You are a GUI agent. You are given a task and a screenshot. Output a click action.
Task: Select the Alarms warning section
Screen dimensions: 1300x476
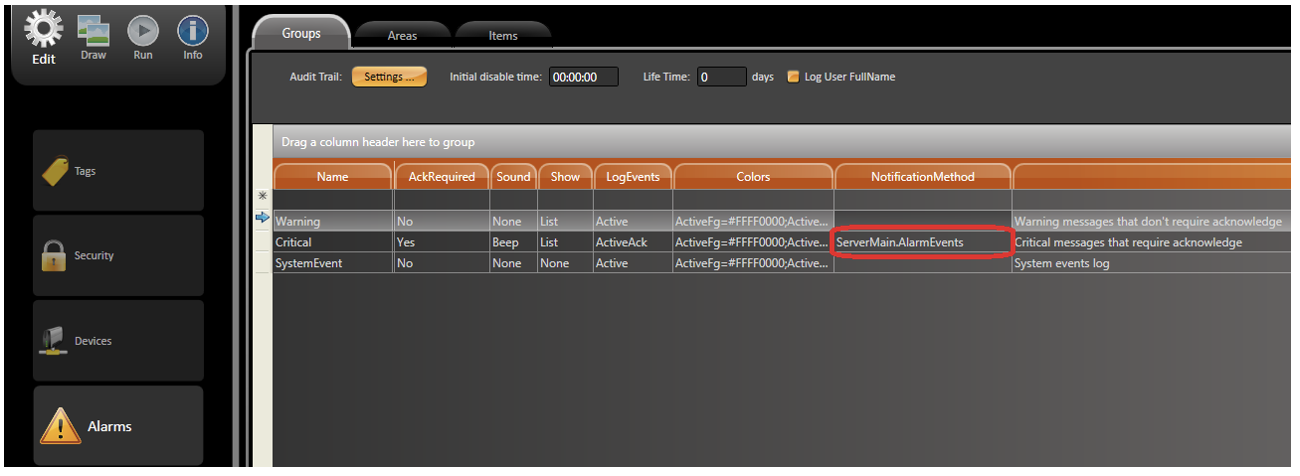pos(118,426)
